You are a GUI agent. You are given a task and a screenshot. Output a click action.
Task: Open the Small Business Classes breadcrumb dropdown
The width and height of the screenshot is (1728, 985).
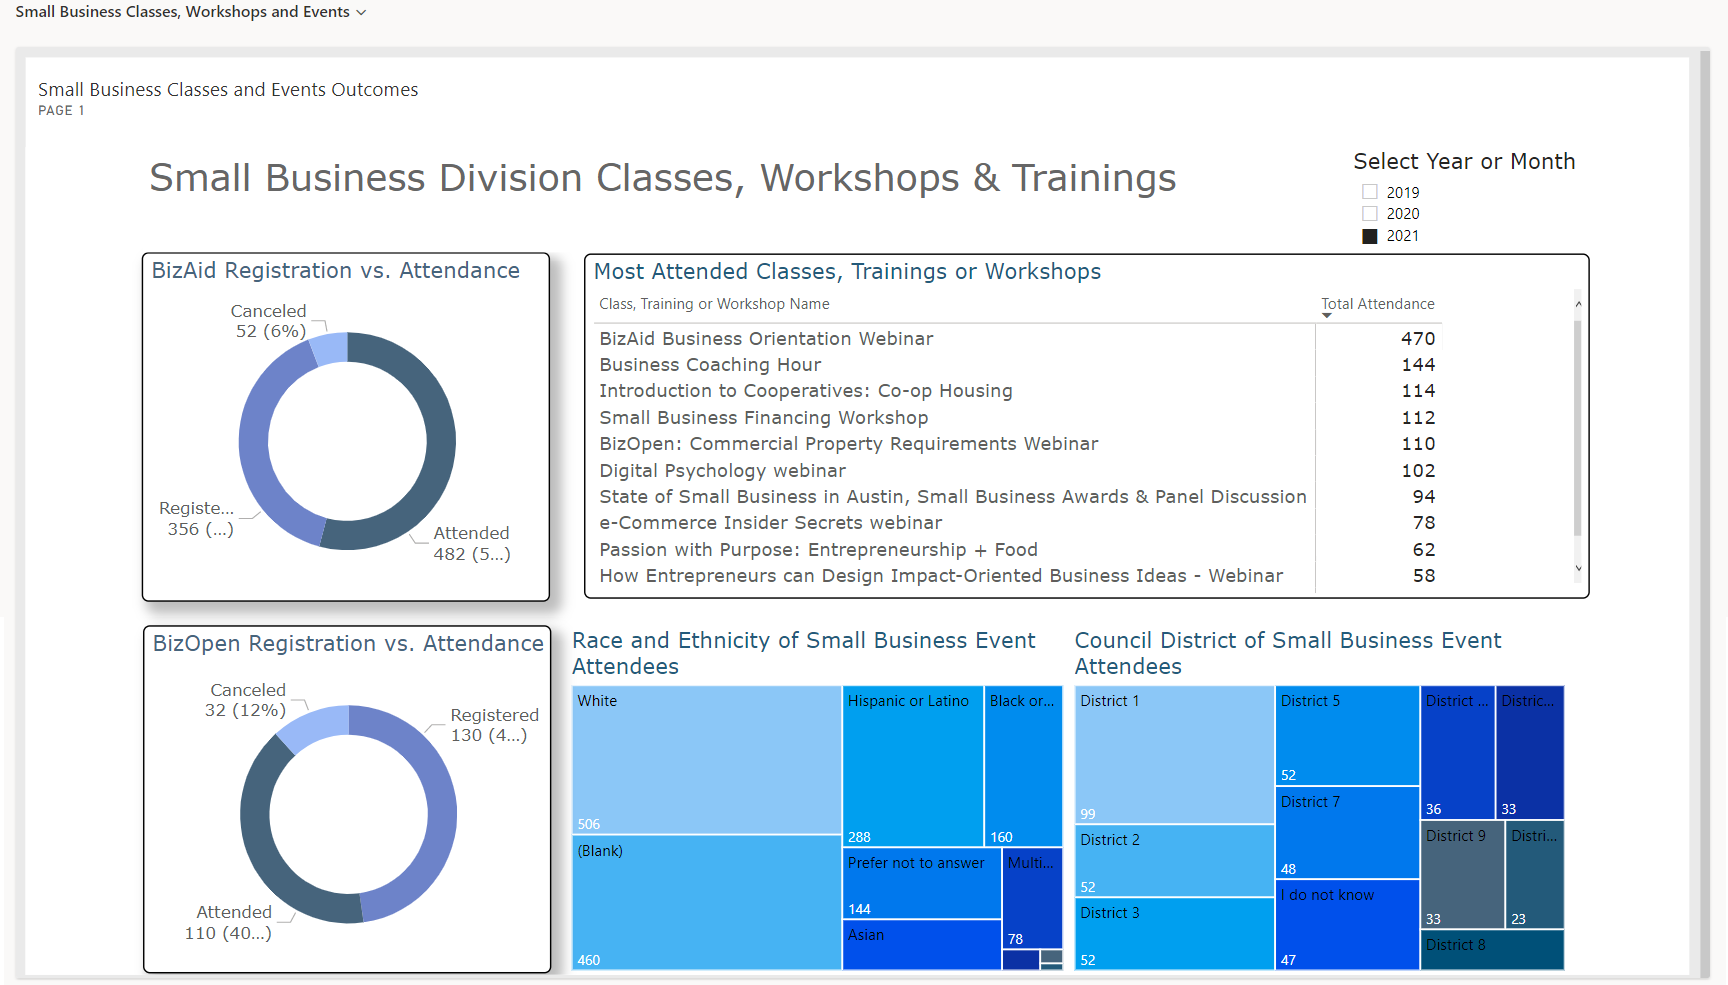pyautogui.click(x=360, y=12)
